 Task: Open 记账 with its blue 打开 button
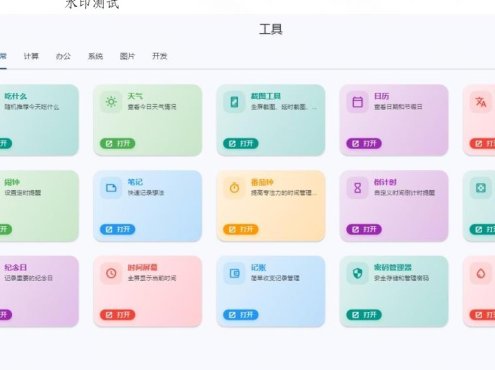point(241,315)
